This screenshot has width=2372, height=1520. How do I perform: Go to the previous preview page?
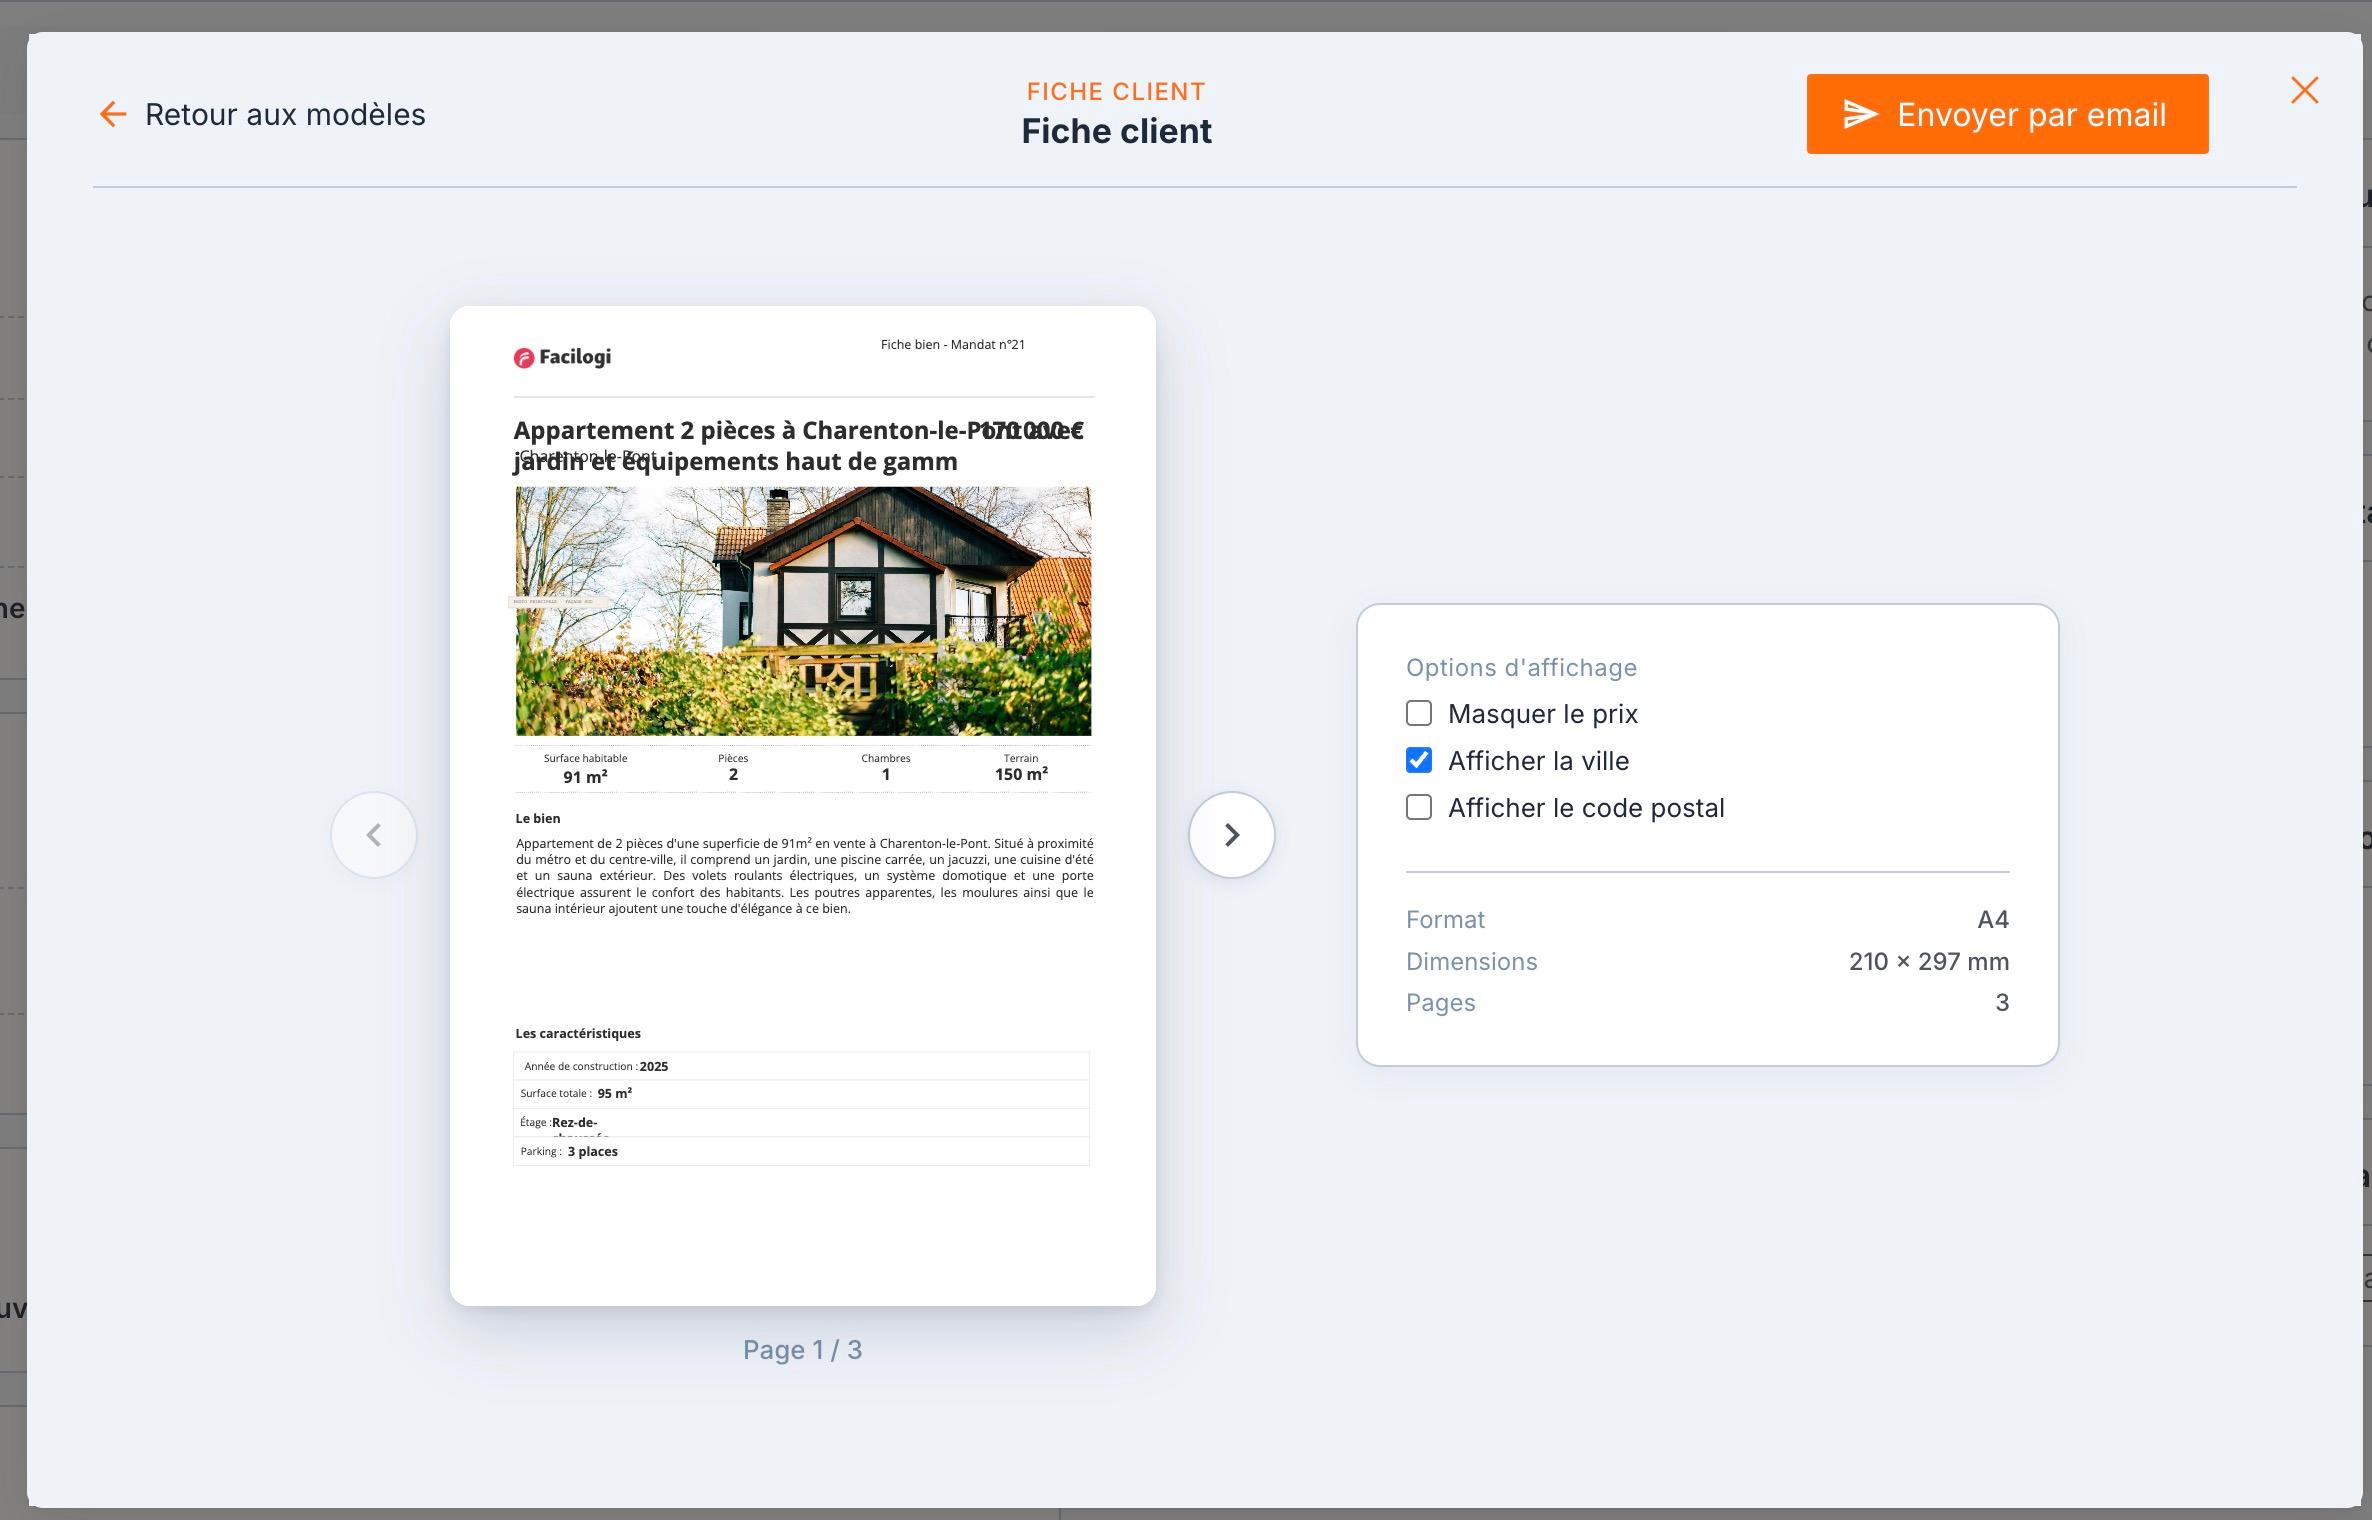click(x=374, y=835)
